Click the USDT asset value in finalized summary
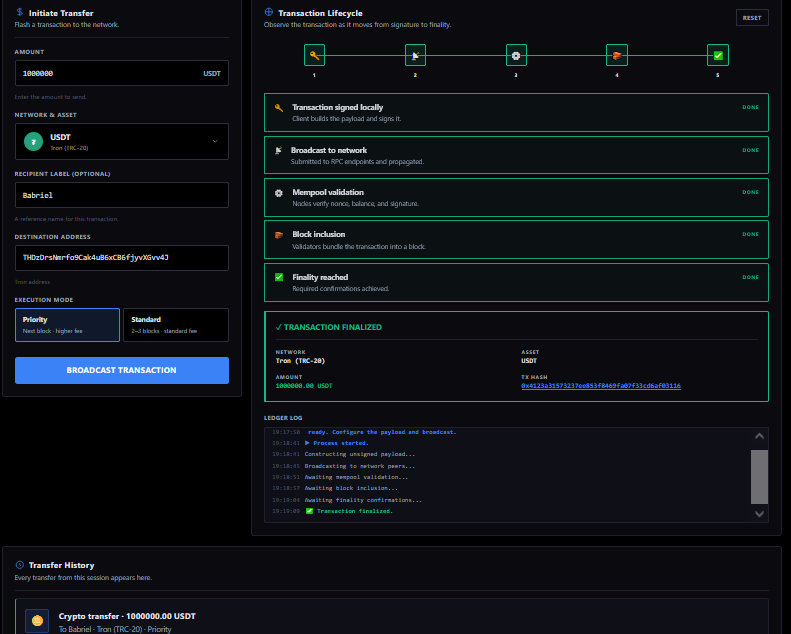Image resolution: width=791 pixels, height=634 pixels. click(529, 361)
